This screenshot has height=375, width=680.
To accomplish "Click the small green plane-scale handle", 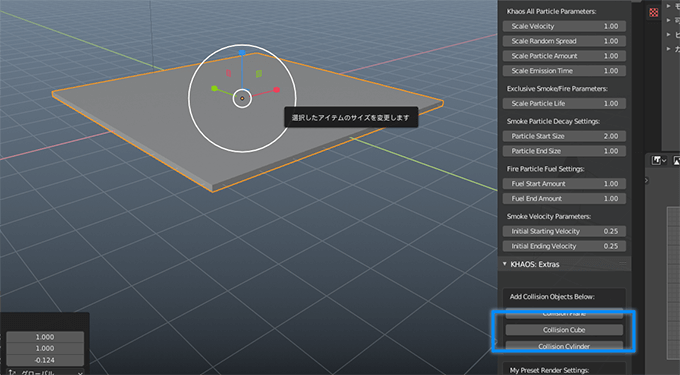I will pyautogui.click(x=259, y=74).
